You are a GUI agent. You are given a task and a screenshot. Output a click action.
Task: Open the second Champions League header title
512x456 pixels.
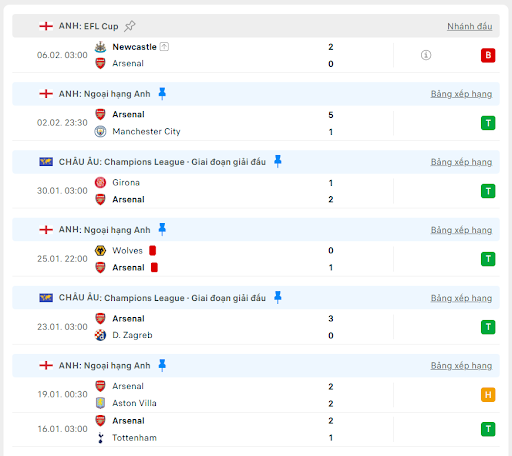pyautogui.click(x=162, y=298)
